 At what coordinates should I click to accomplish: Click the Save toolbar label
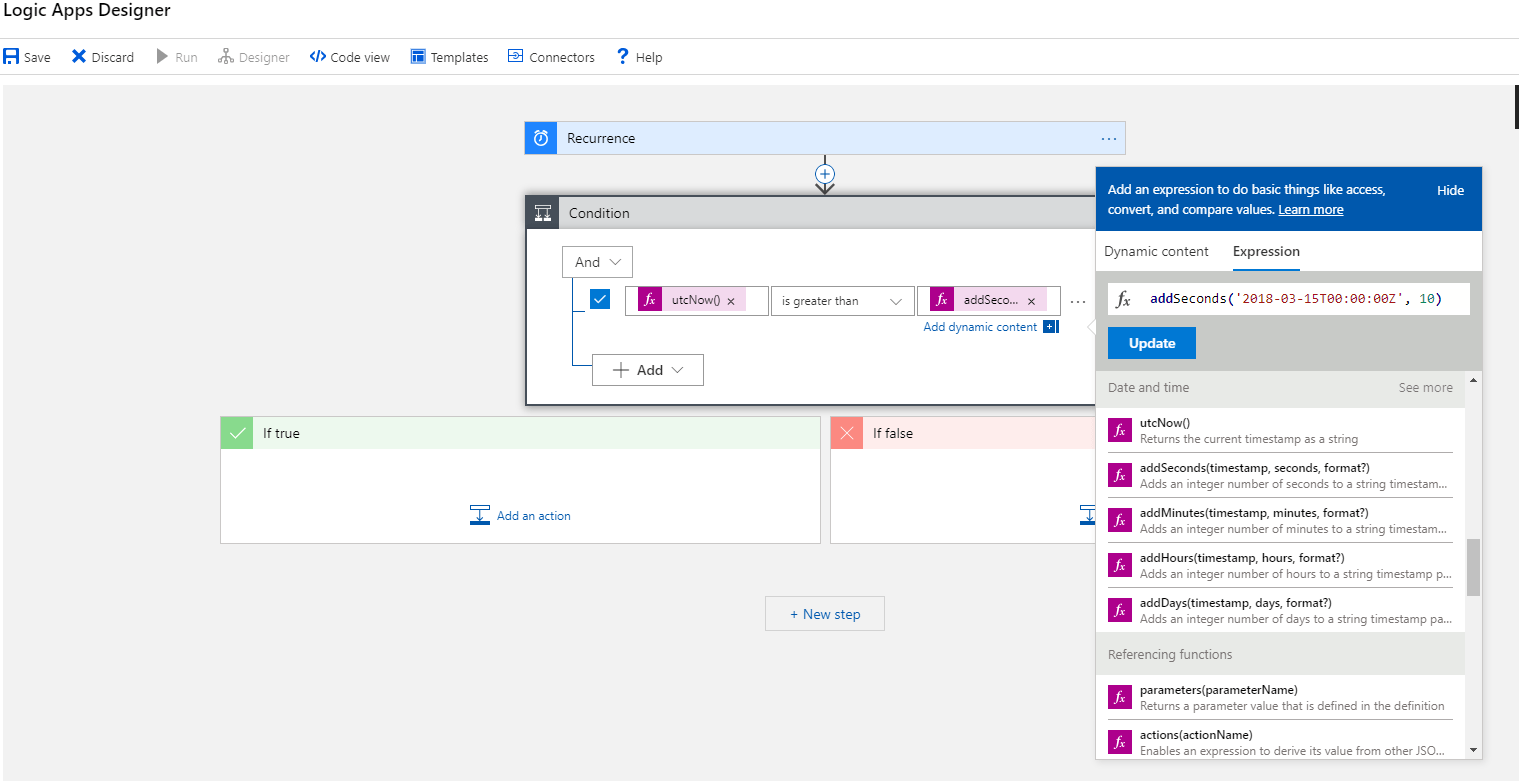click(37, 58)
